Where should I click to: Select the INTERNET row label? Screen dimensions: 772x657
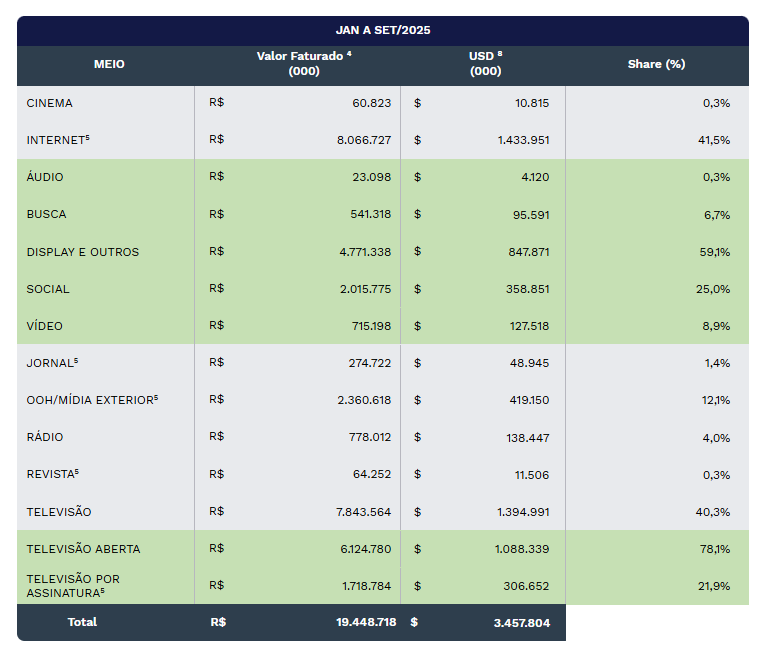point(58,140)
